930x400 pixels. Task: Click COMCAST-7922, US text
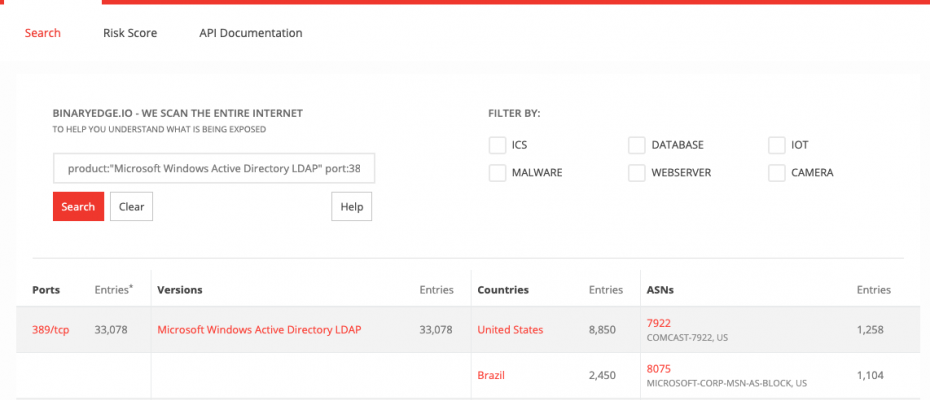click(x=687, y=338)
